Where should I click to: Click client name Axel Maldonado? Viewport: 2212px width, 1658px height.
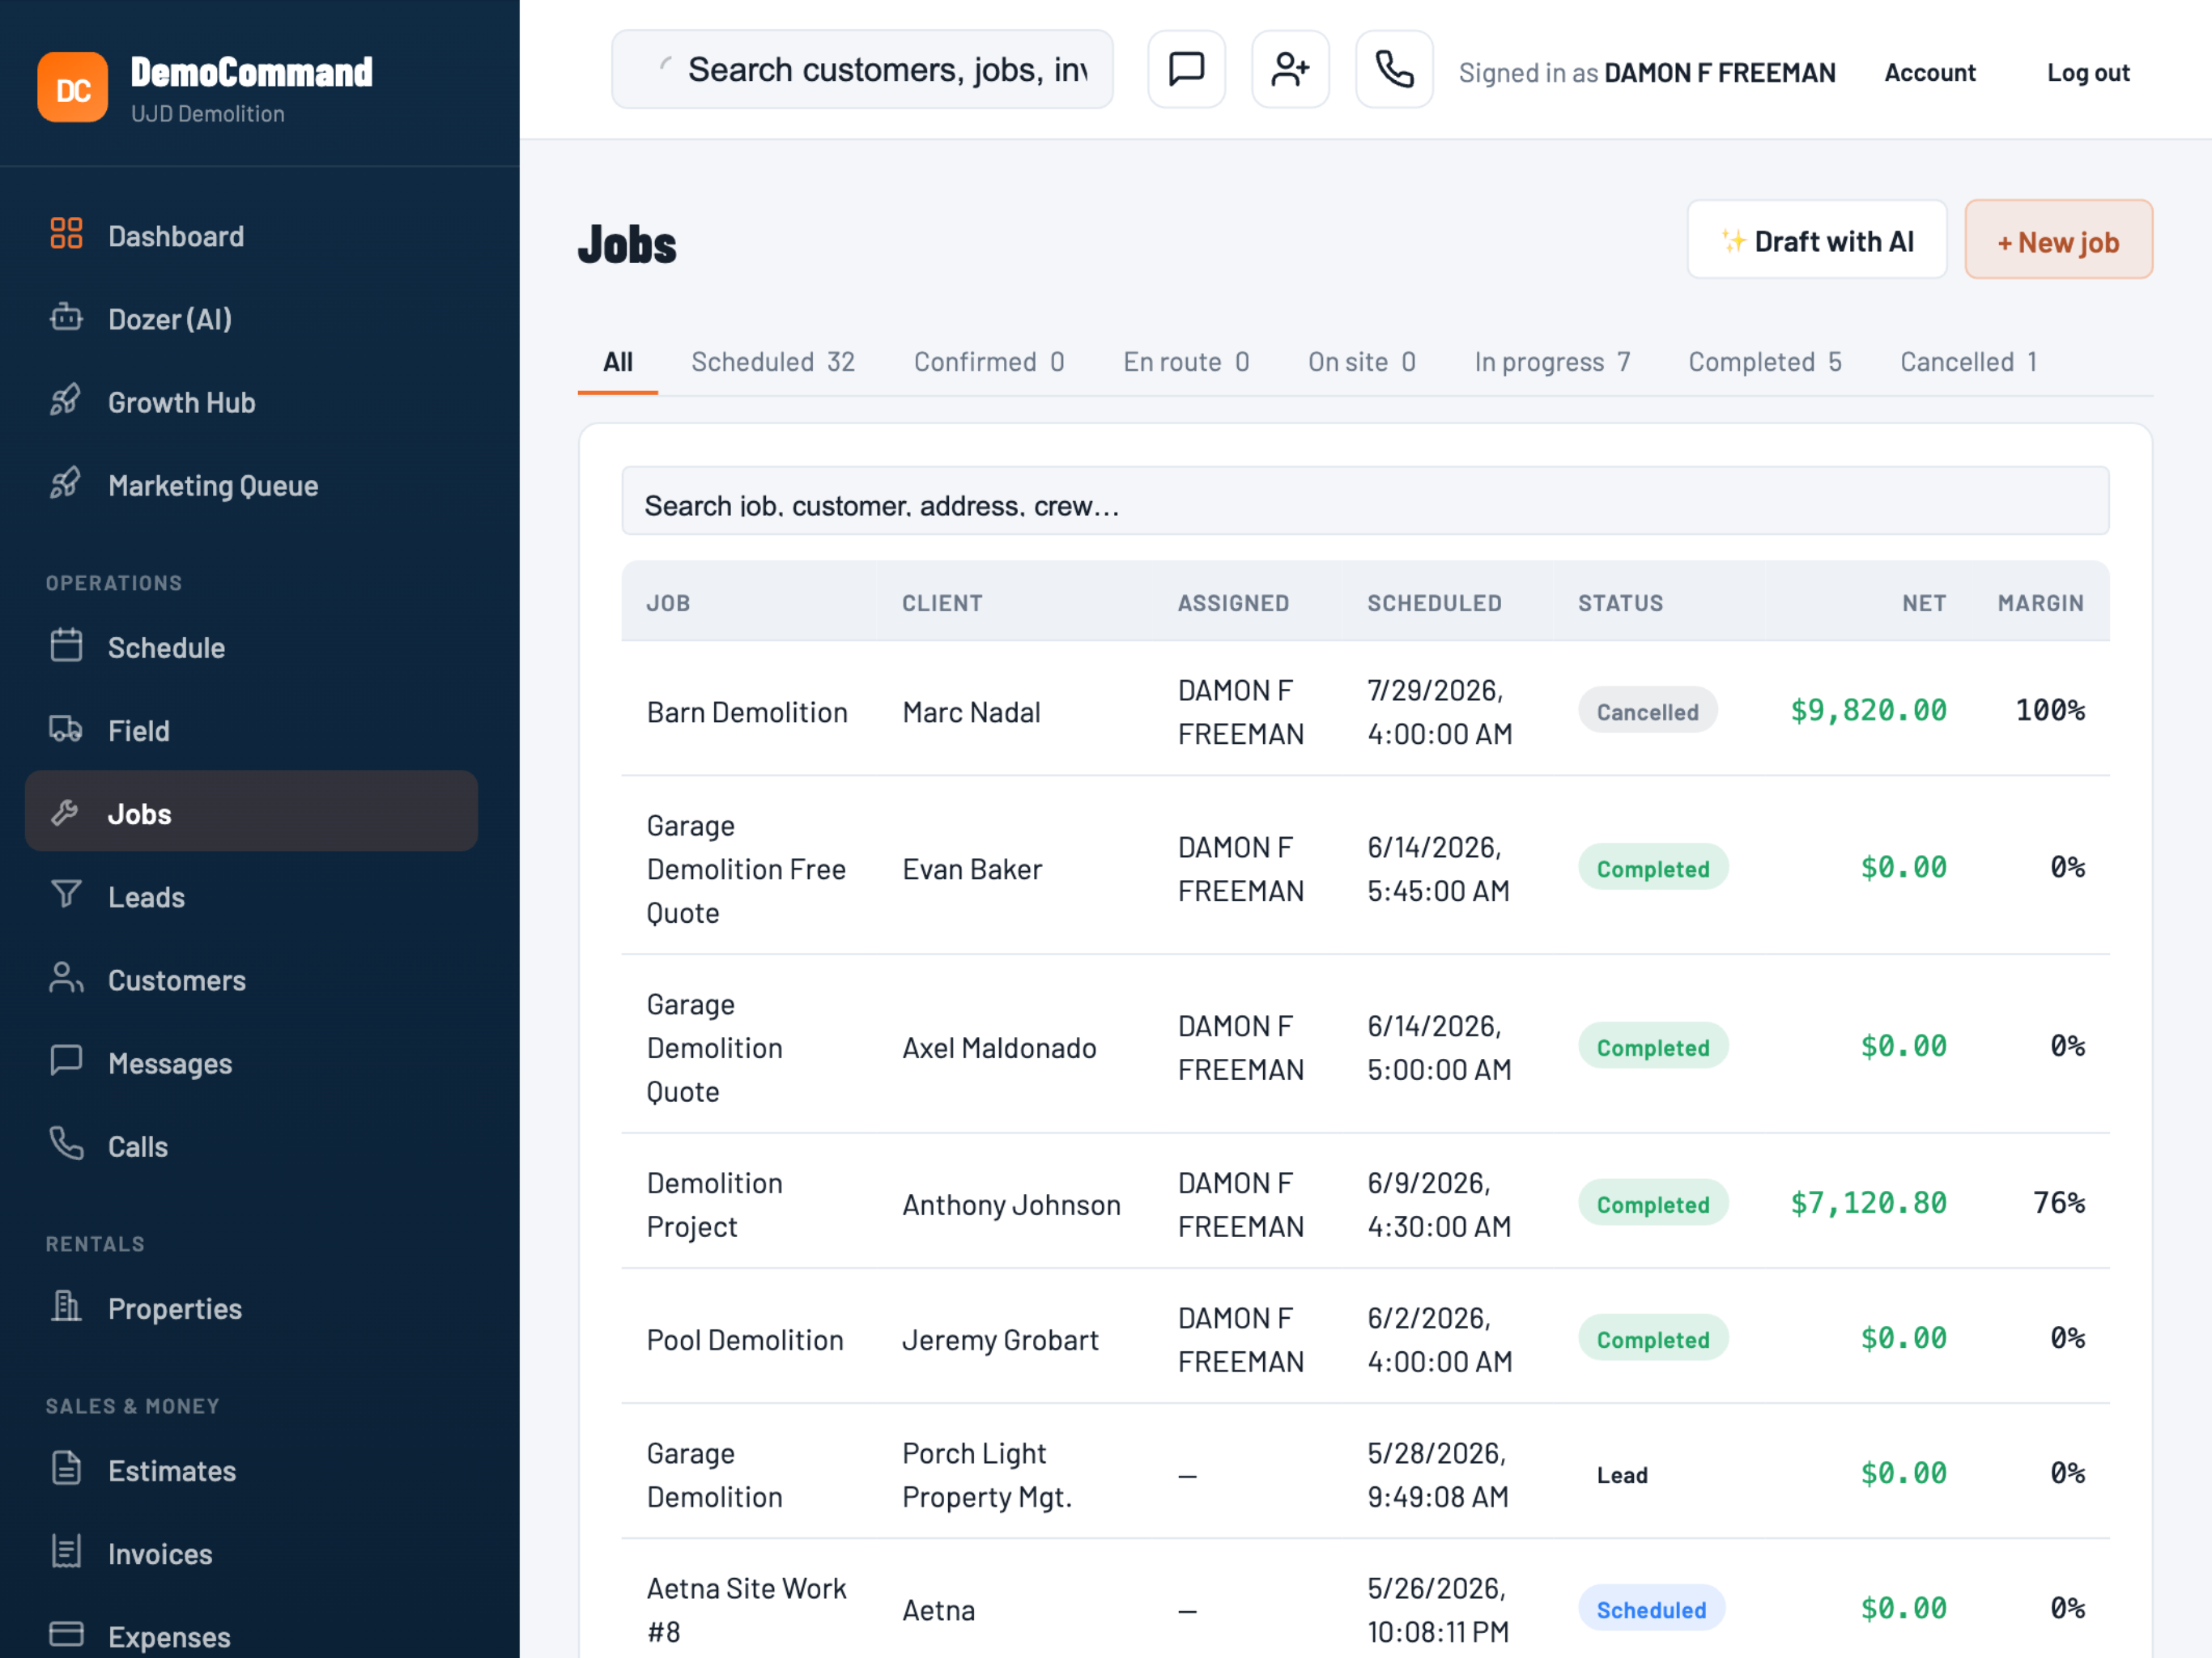point(999,1047)
